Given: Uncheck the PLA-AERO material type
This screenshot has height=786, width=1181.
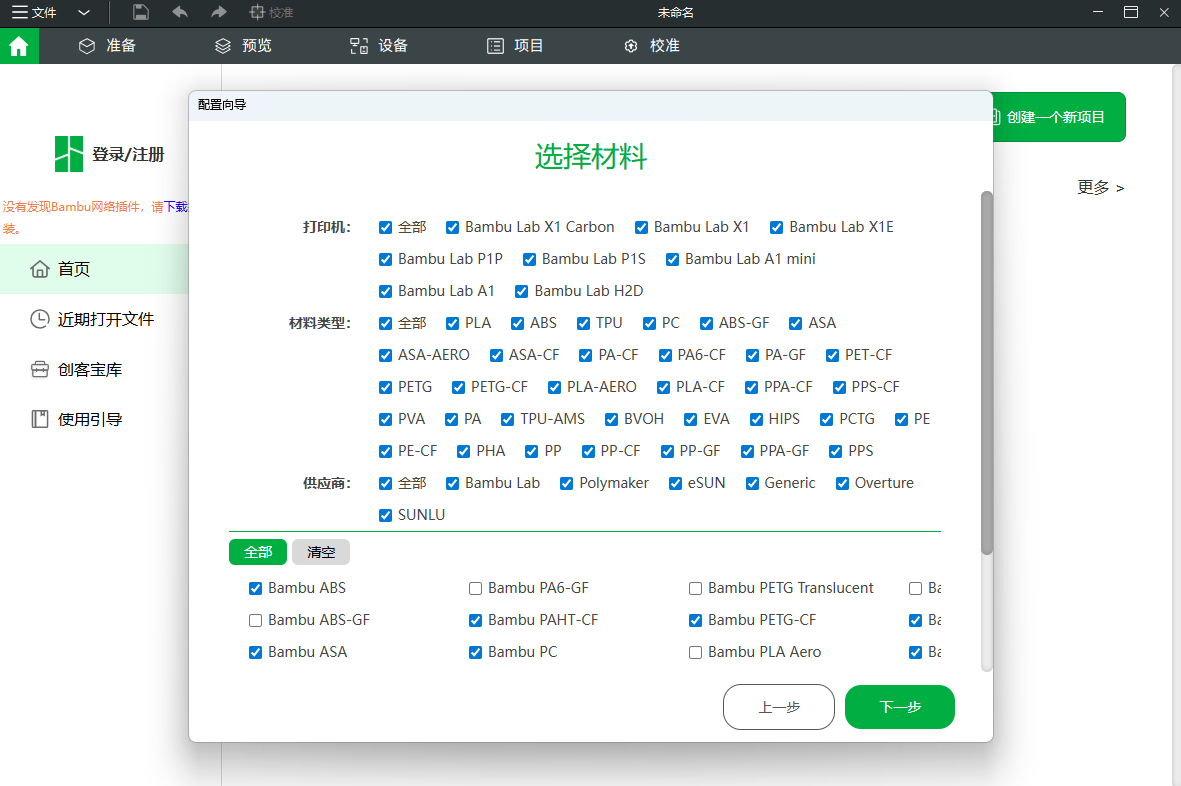Looking at the screenshot, I should point(554,388).
